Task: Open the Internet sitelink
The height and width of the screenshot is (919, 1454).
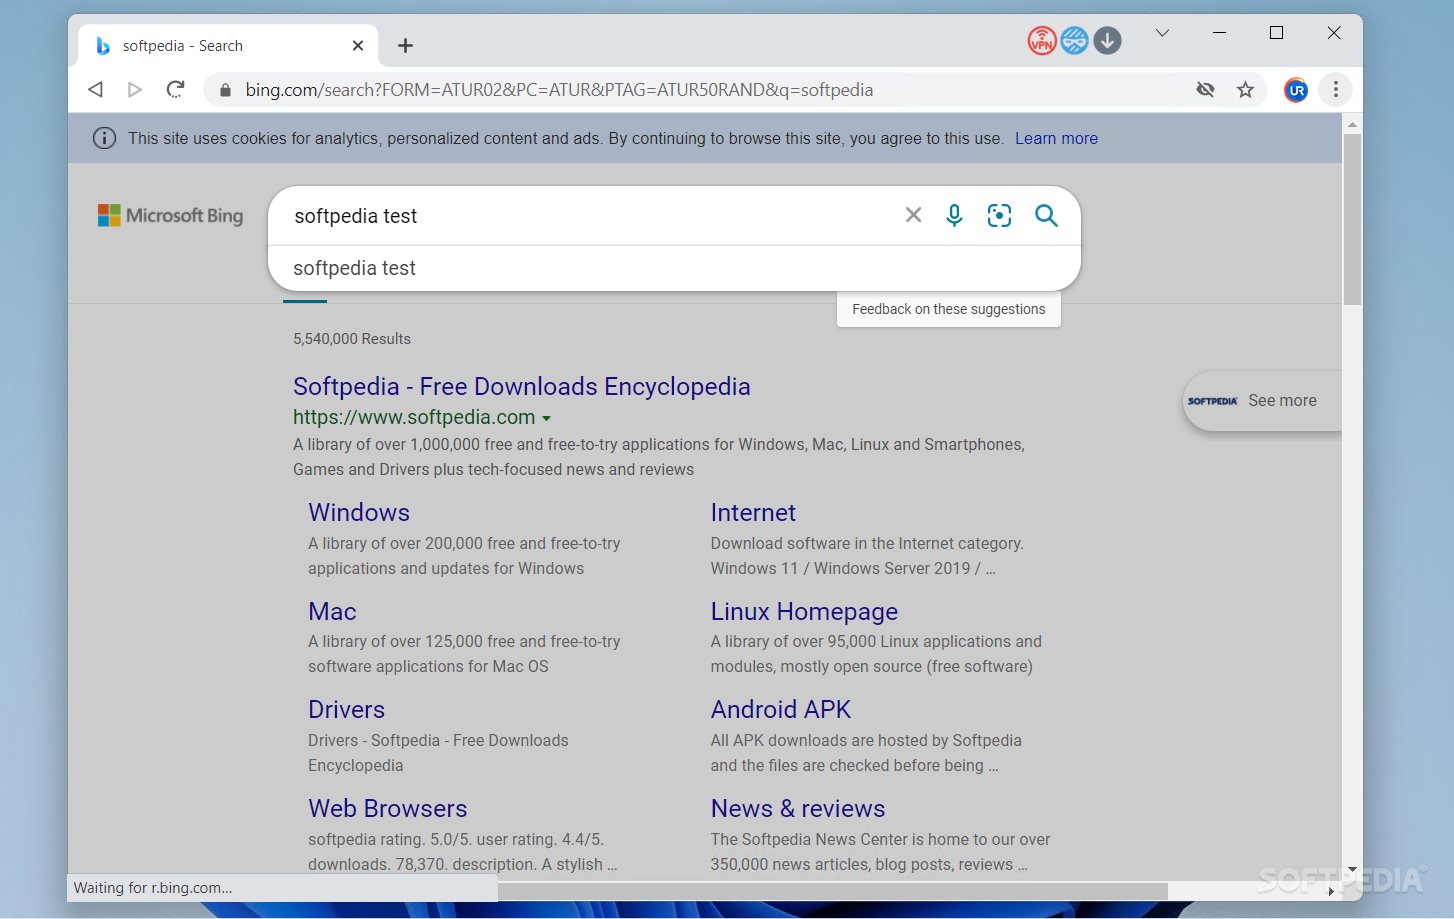Action: pyautogui.click(x=753, y=512)
